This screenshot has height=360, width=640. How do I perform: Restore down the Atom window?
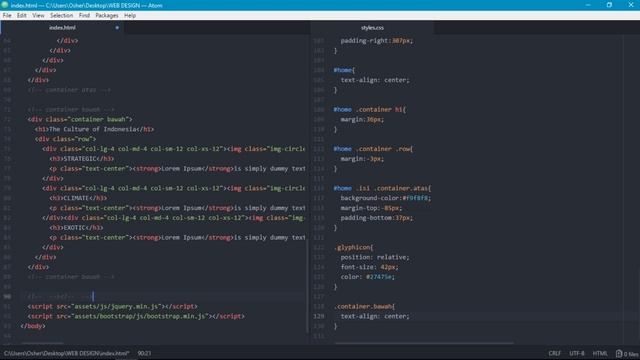pyautogui.click(x=609, y=5)
